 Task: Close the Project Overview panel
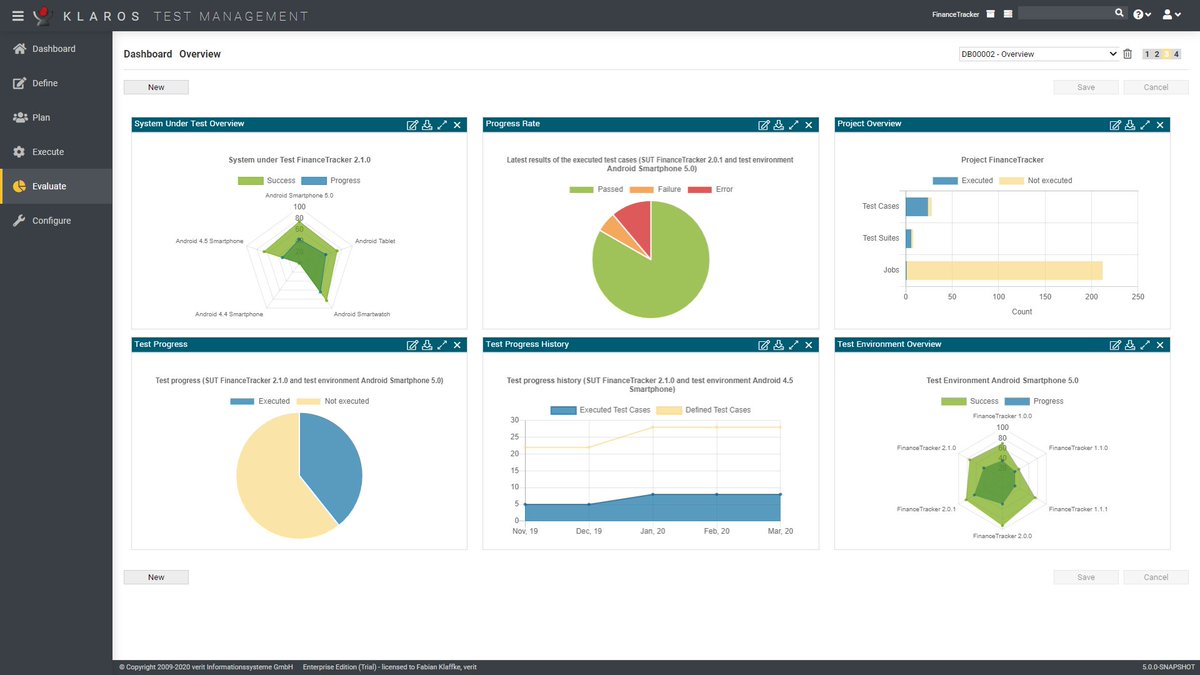[1160, 125]
